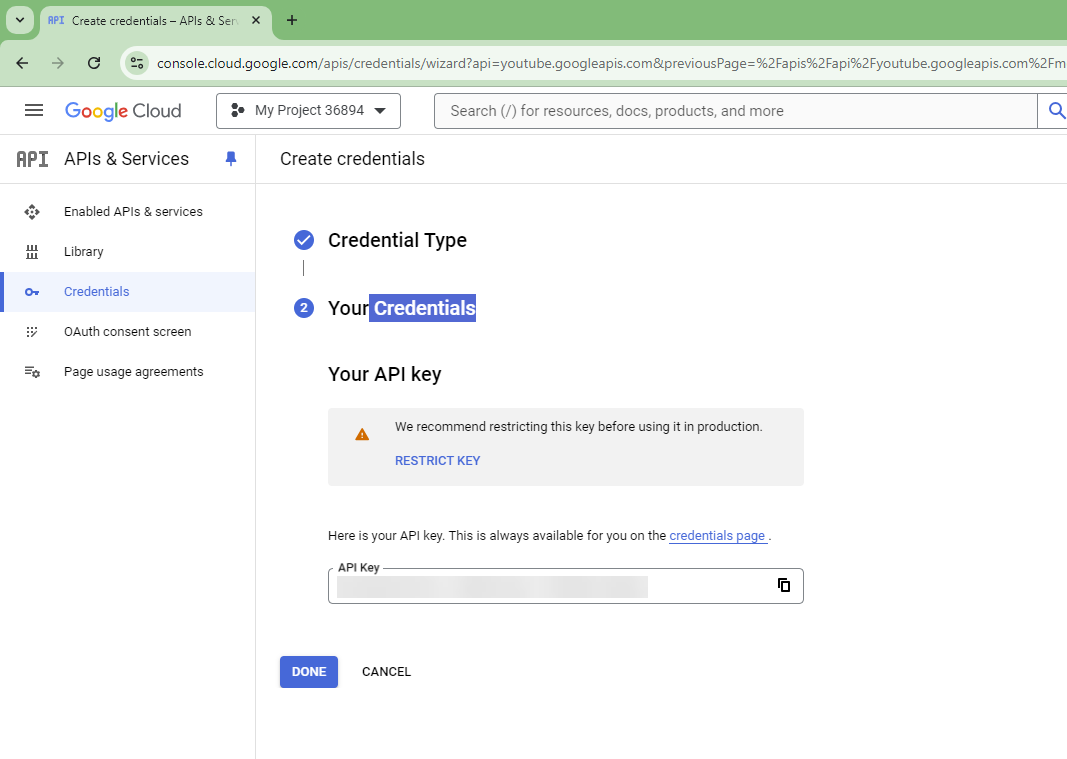Click the search magnifier icon
This screenshot has height=759, width=1067.
[x=1055, y=111]
